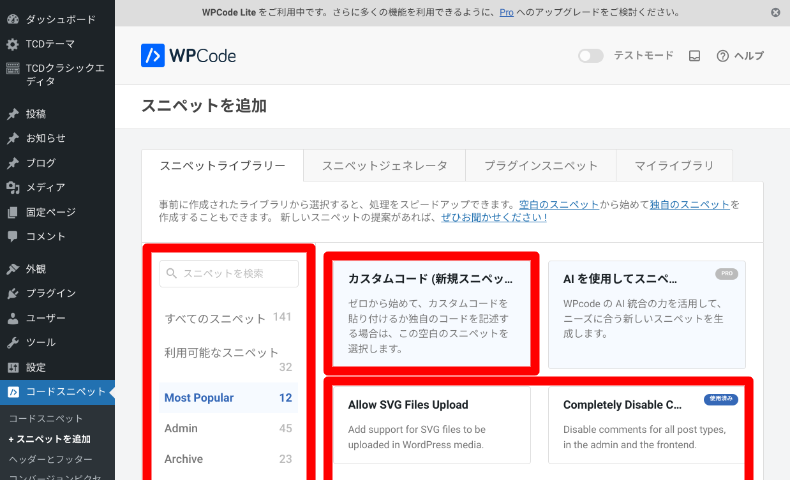Toggle the テストモード switch
The height and width of the screenshot is (480, 790).
pos(590,55)
